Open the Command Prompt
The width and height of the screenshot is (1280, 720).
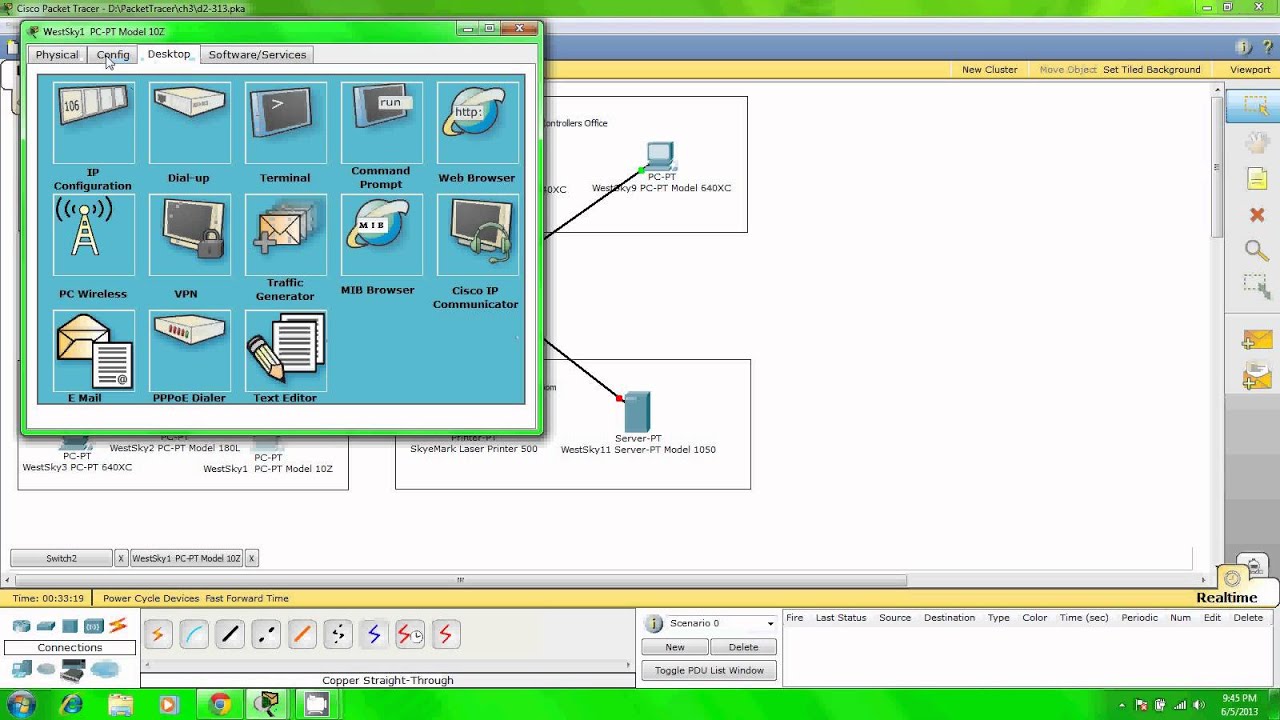coord(381,123)
